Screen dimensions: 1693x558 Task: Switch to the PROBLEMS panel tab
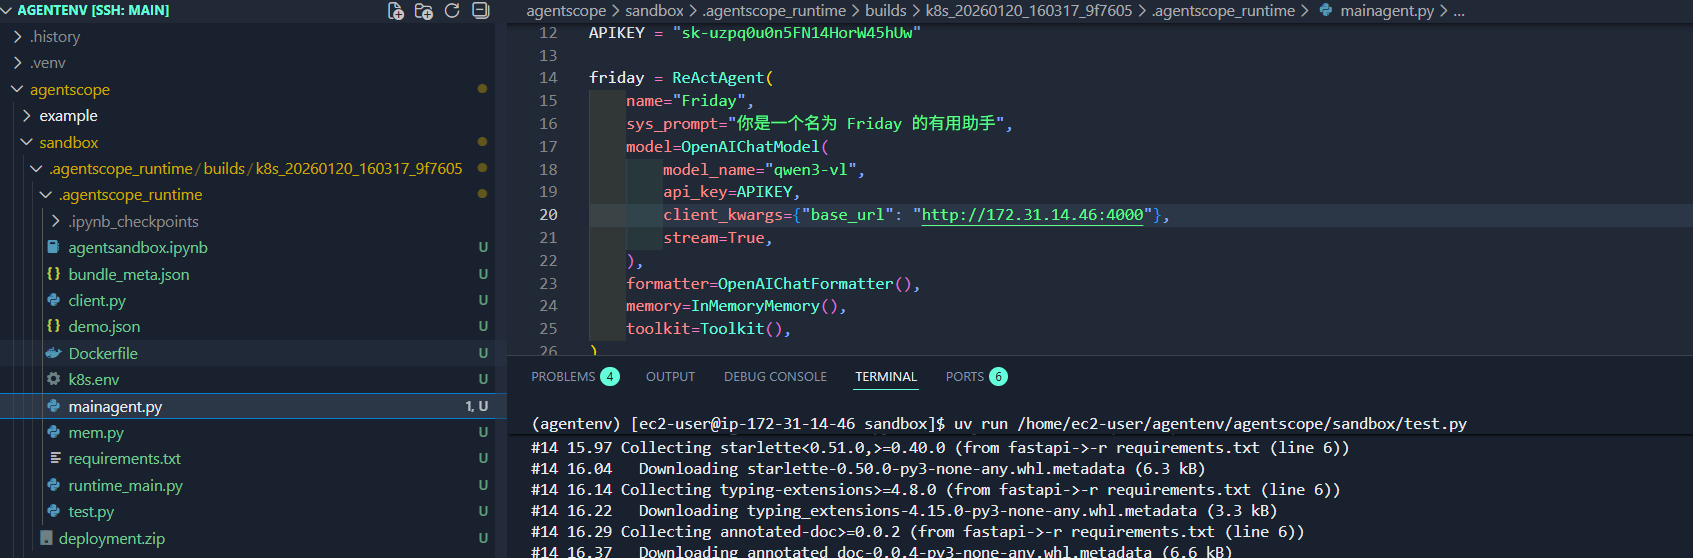[563, 377]
